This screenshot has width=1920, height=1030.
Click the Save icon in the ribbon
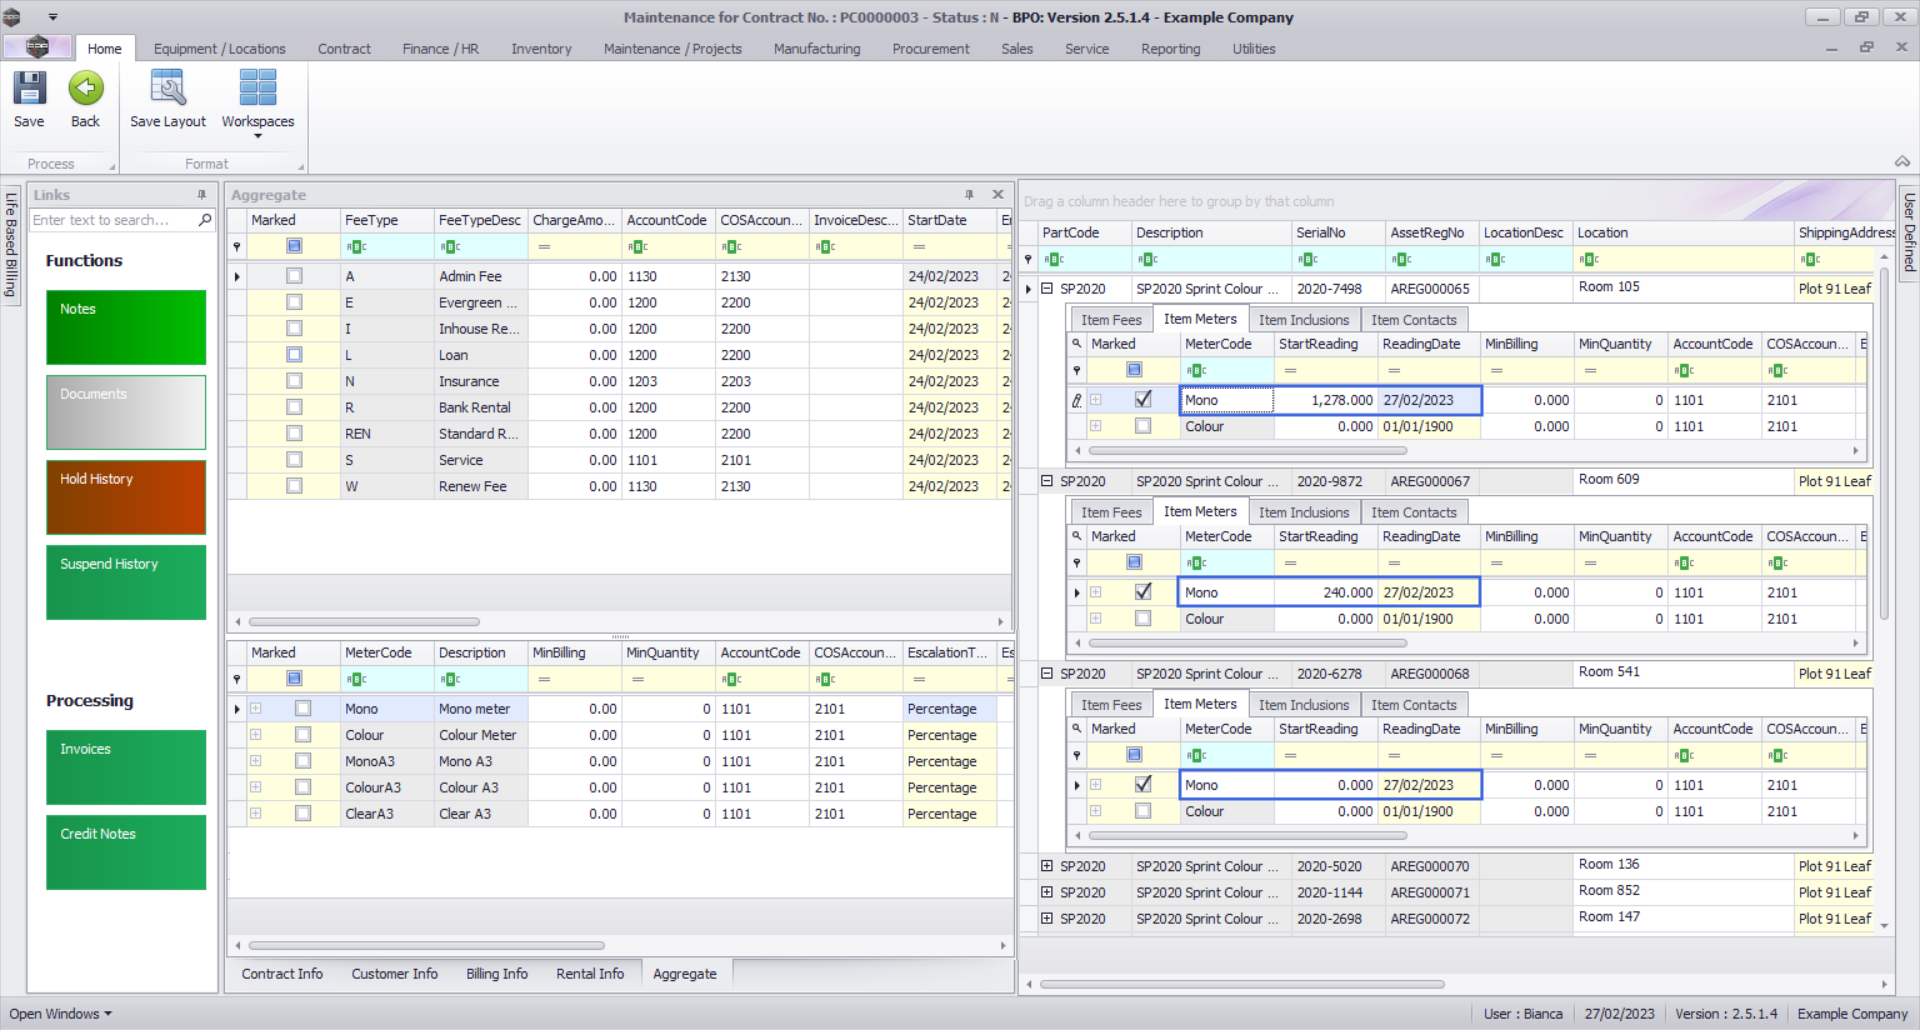coord(29,89)
